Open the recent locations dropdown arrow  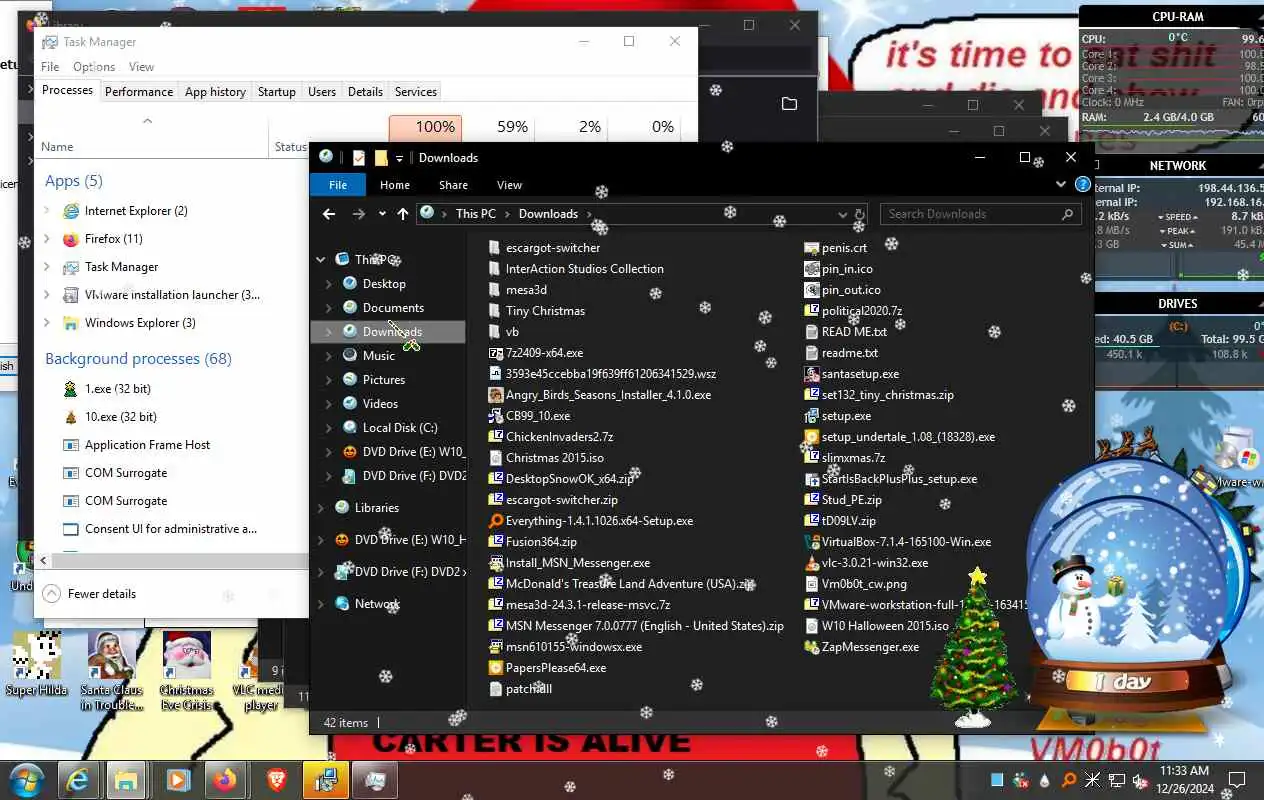[x=382, y=214]
